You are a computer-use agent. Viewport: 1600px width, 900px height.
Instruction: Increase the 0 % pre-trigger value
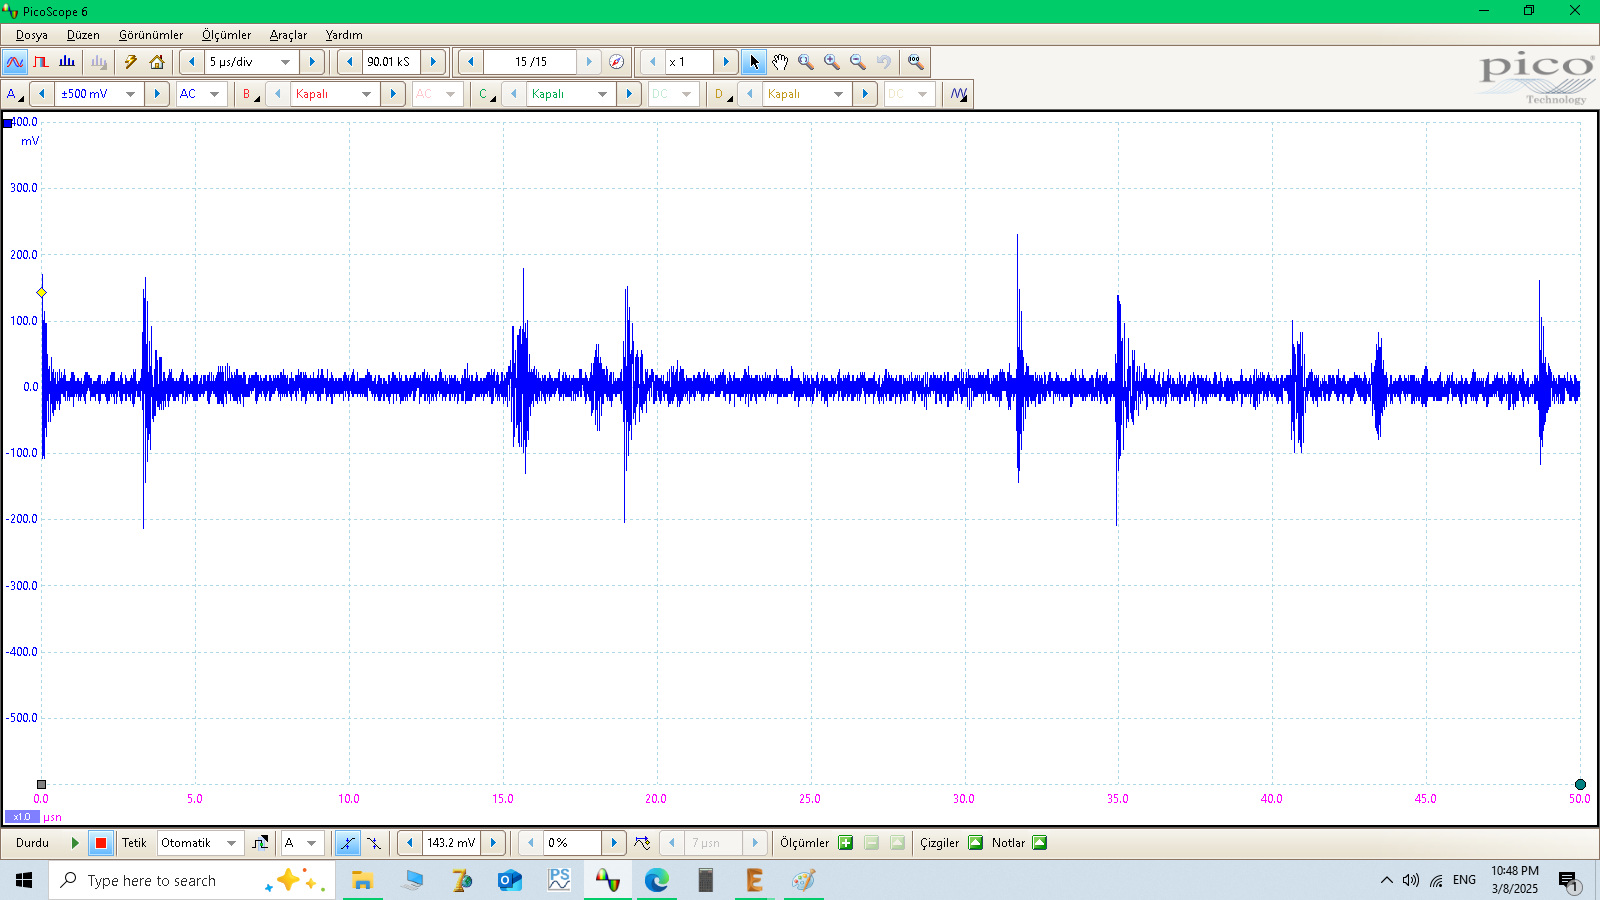(614, 843)
